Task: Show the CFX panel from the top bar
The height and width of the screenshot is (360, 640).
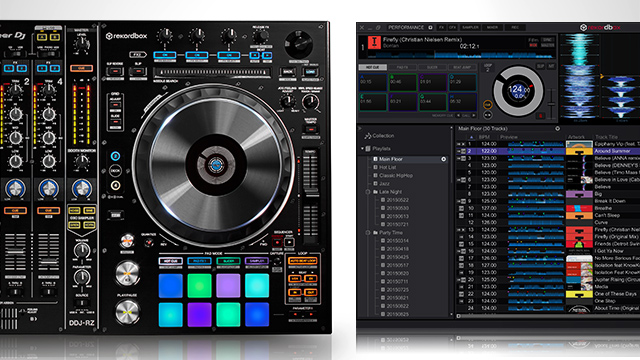Action: click(452, 27)
